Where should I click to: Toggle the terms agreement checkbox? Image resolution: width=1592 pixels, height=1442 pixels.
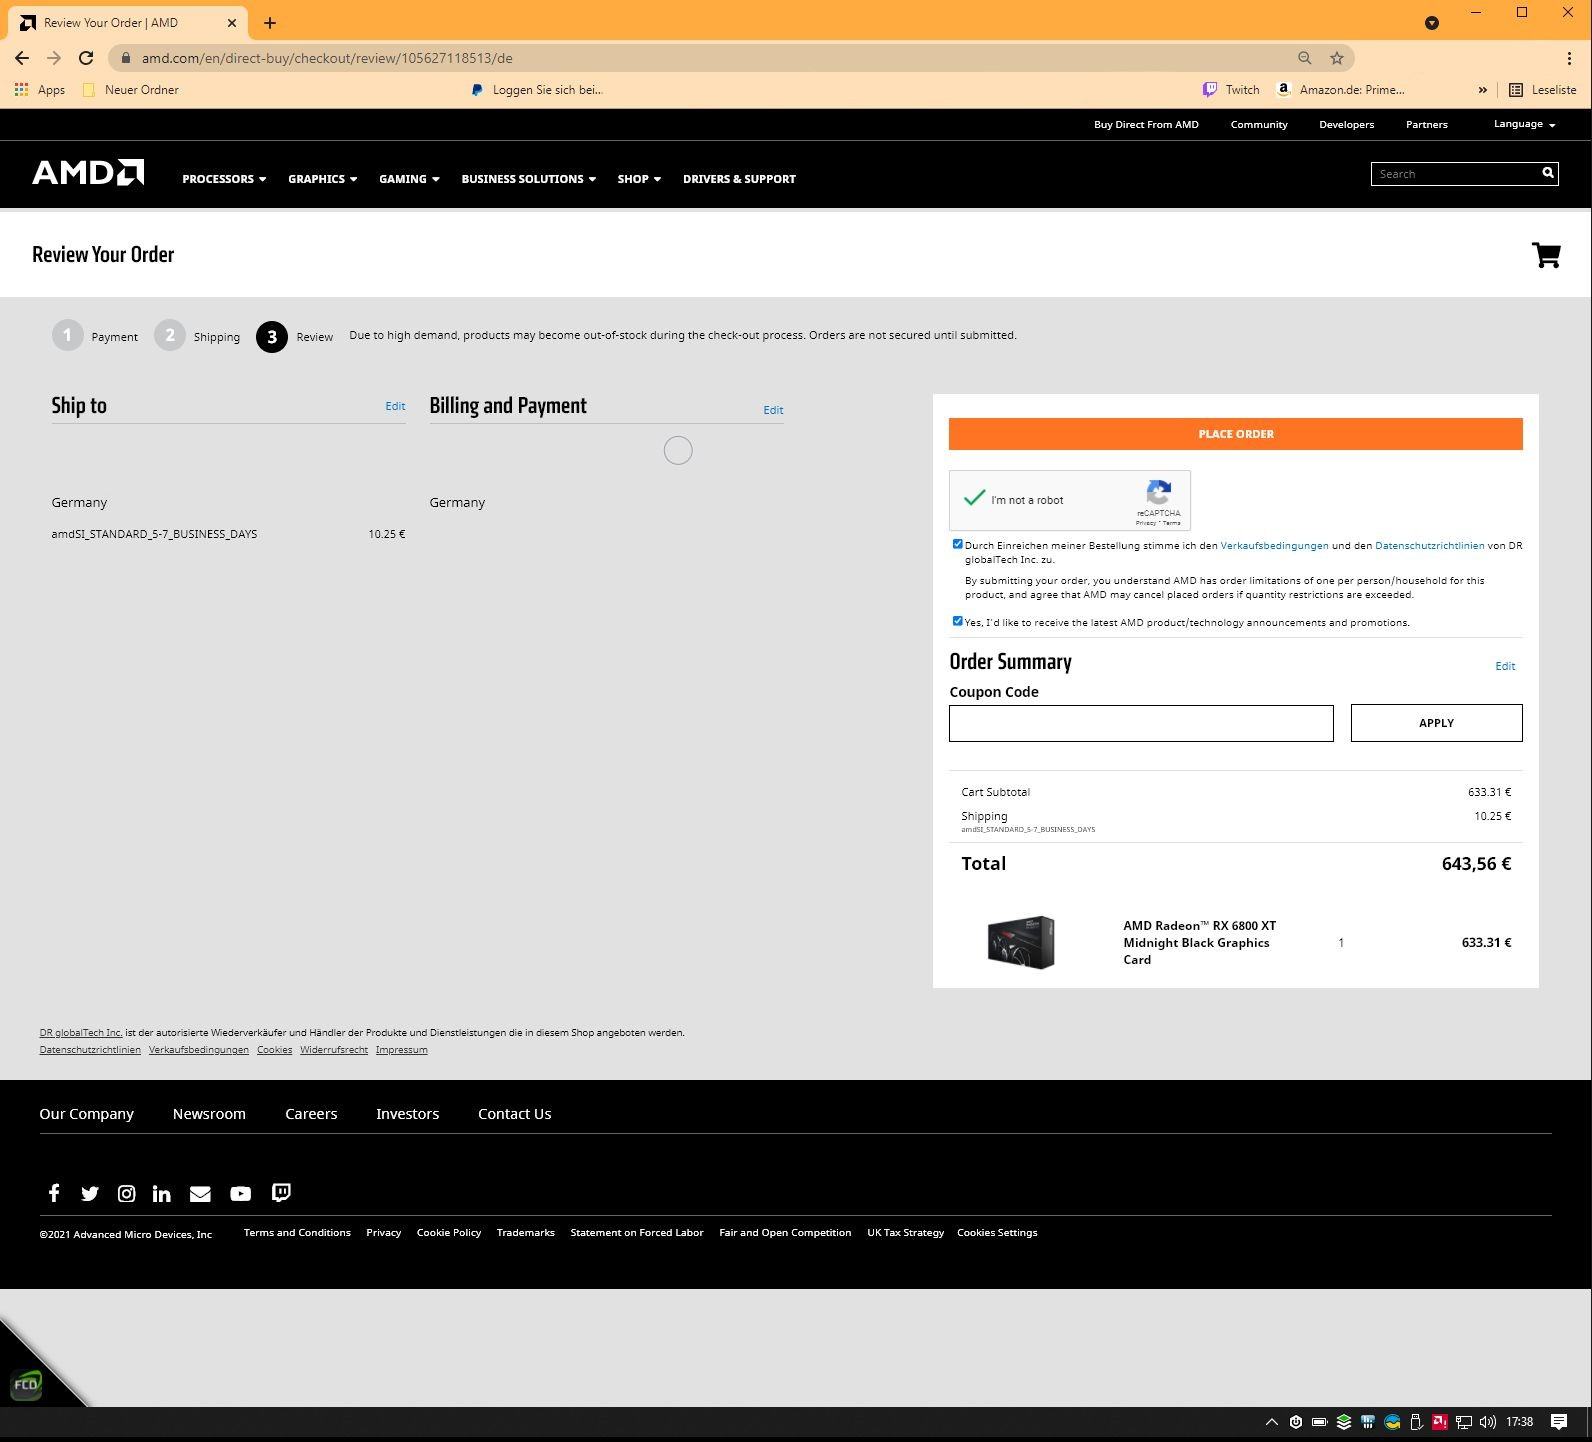tap(957, 545)
